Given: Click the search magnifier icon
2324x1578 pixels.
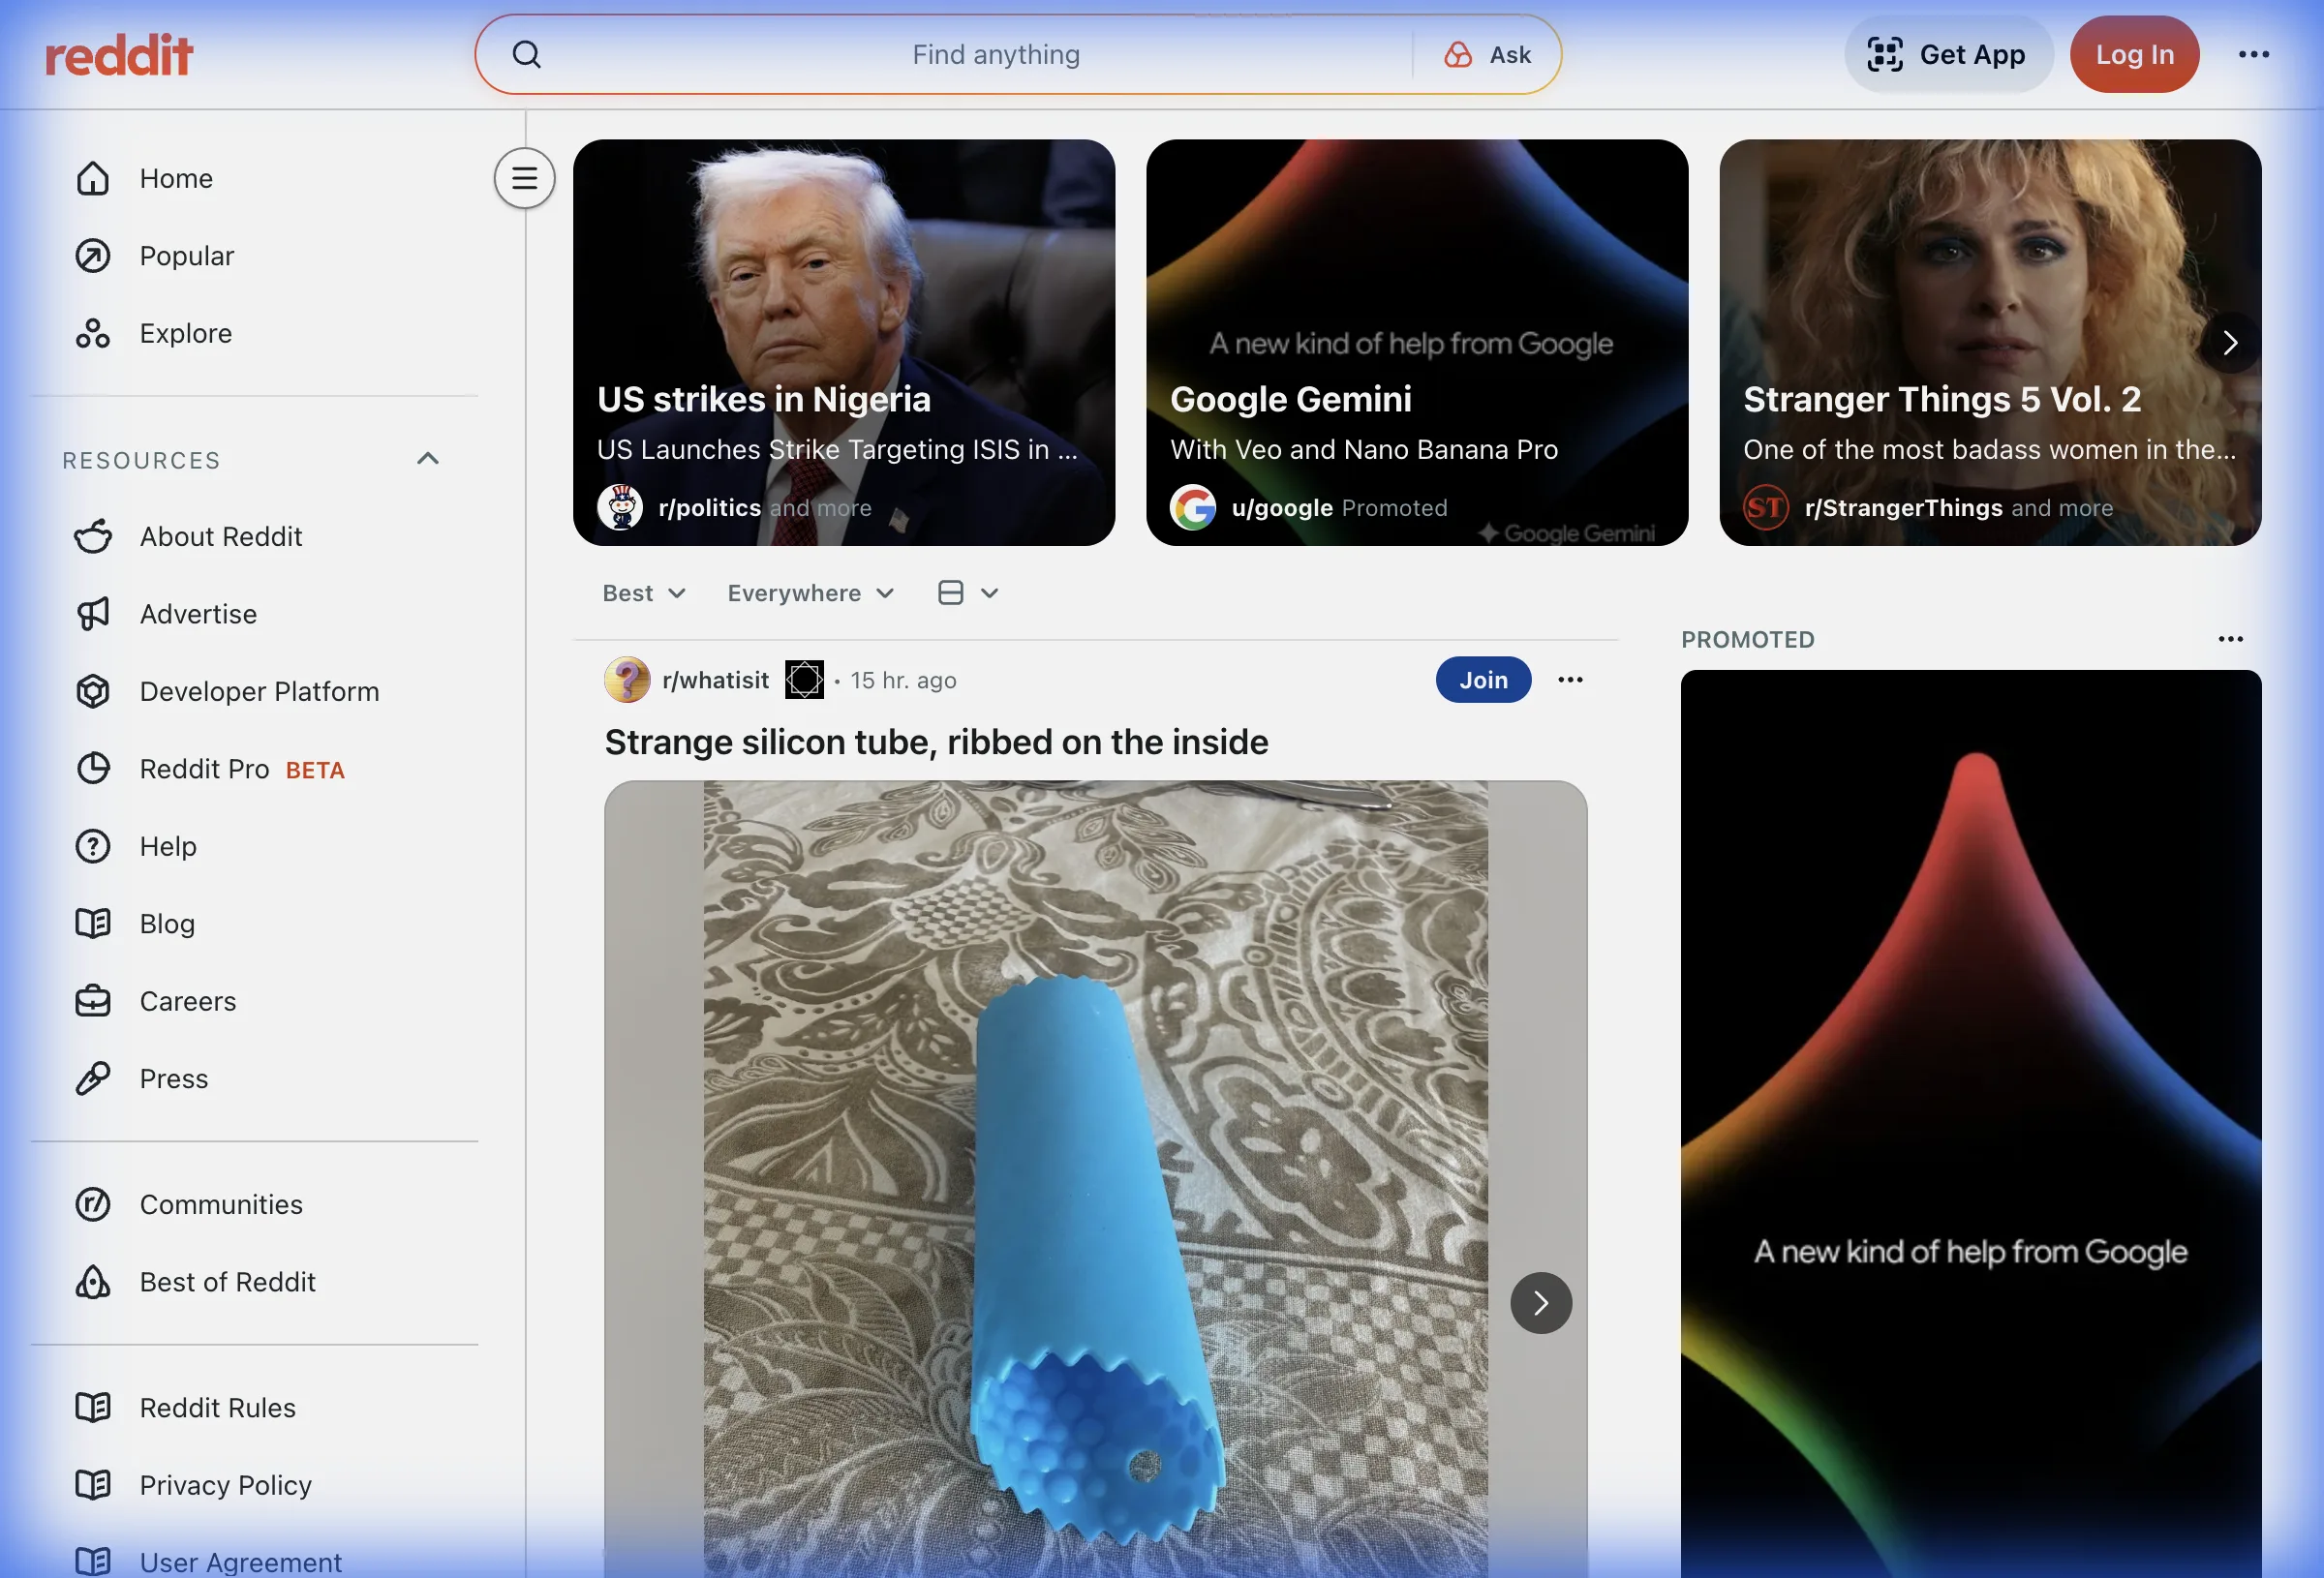Looking at the screenshot, I should click(x=527, y=54).
